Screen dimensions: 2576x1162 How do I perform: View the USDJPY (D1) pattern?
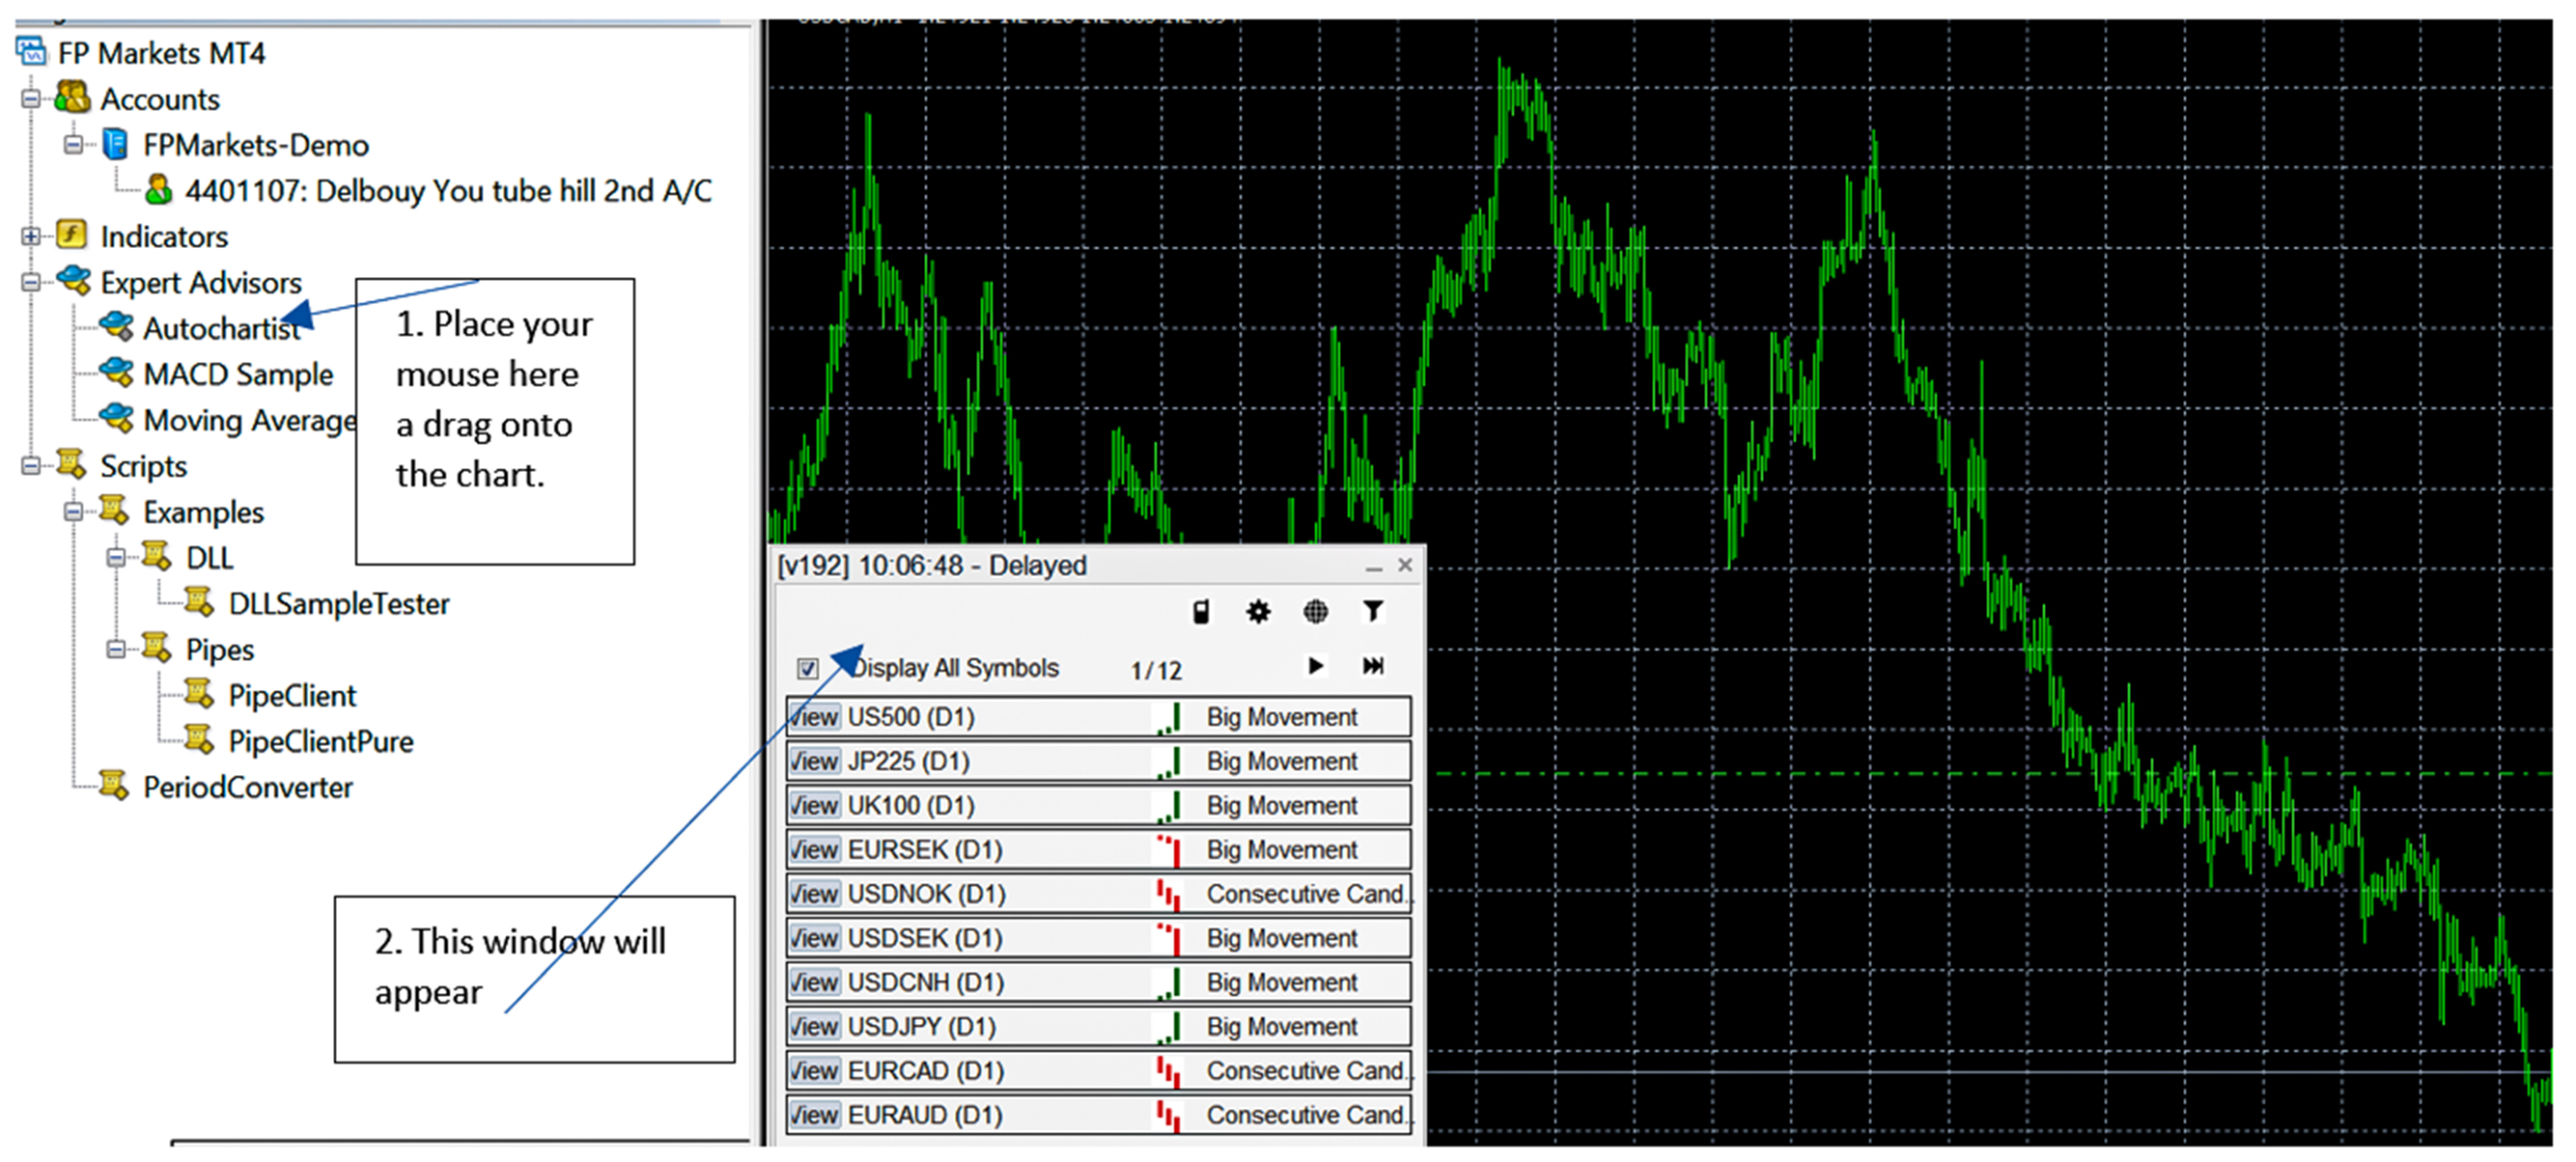tap(814, 1027)
